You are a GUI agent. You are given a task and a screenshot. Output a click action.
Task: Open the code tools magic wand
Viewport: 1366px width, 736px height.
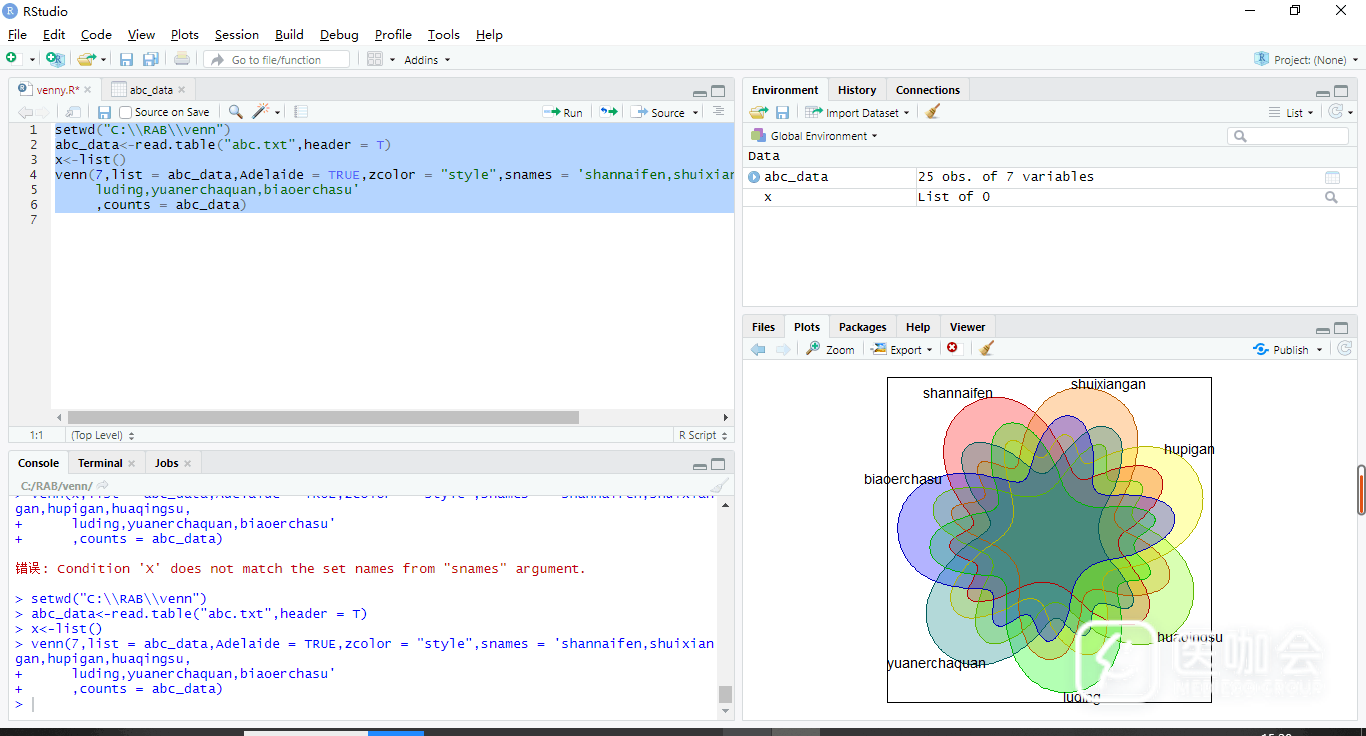click(x=262, y=112)
